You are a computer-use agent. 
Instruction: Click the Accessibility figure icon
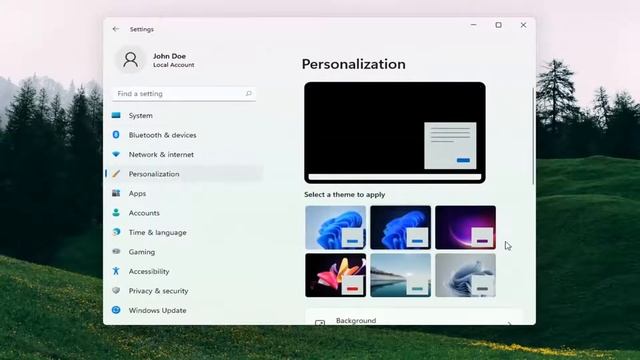(116, 271)
